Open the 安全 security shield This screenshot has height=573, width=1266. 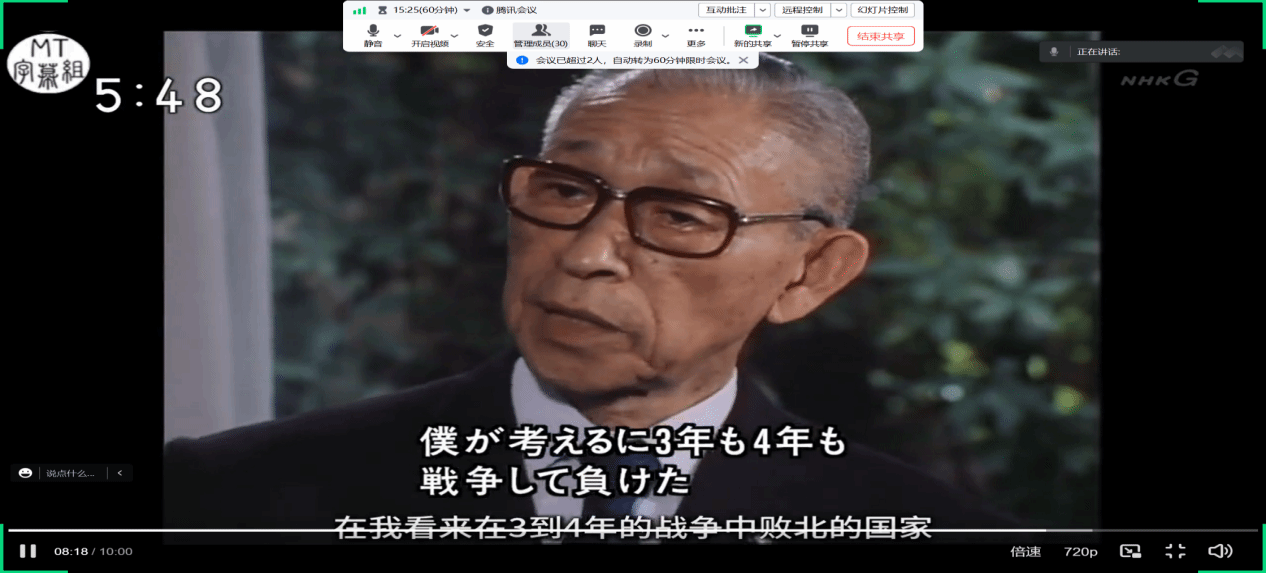[x=485, y=36]
